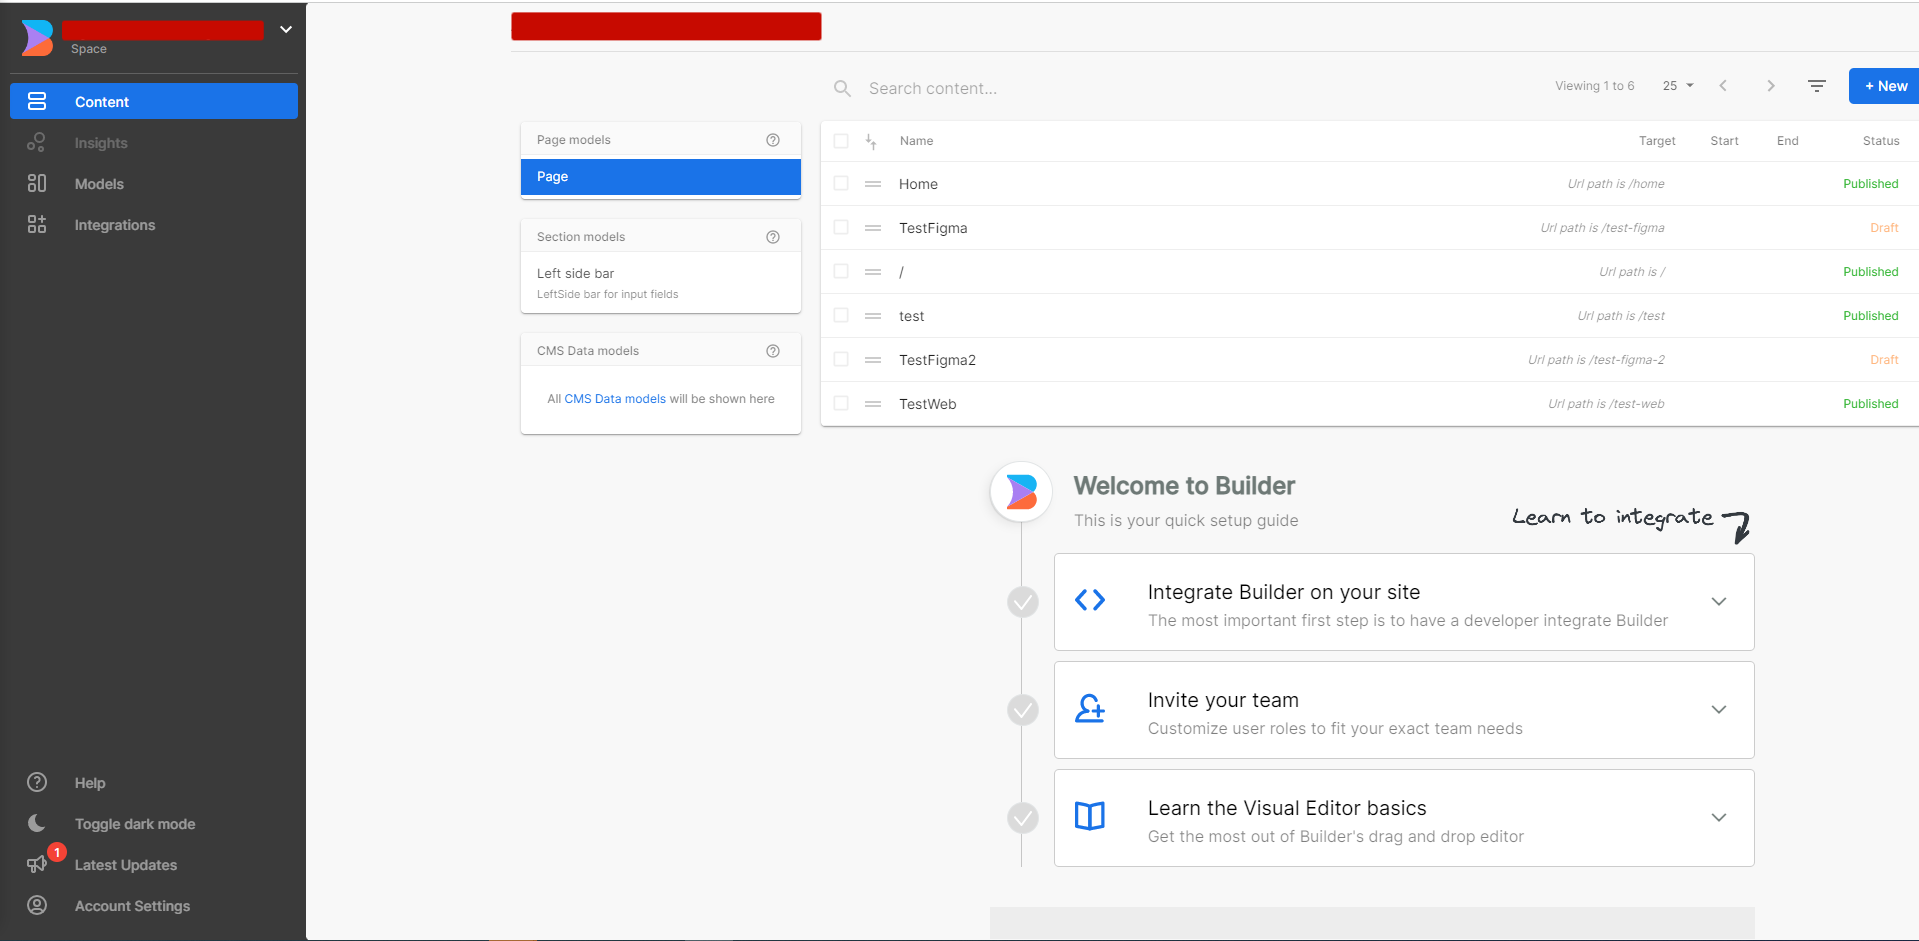The image size is (1919, 941).
Task: Click the drag handle of TestFigma row
Action: [x=873, y=228]
